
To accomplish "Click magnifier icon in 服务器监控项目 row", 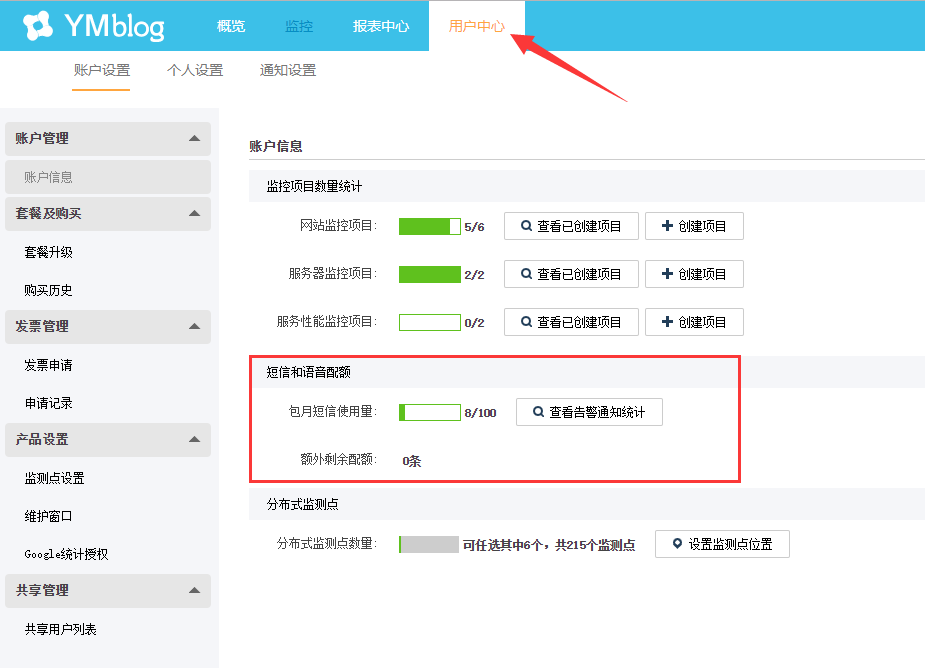I will coord(525,274).
